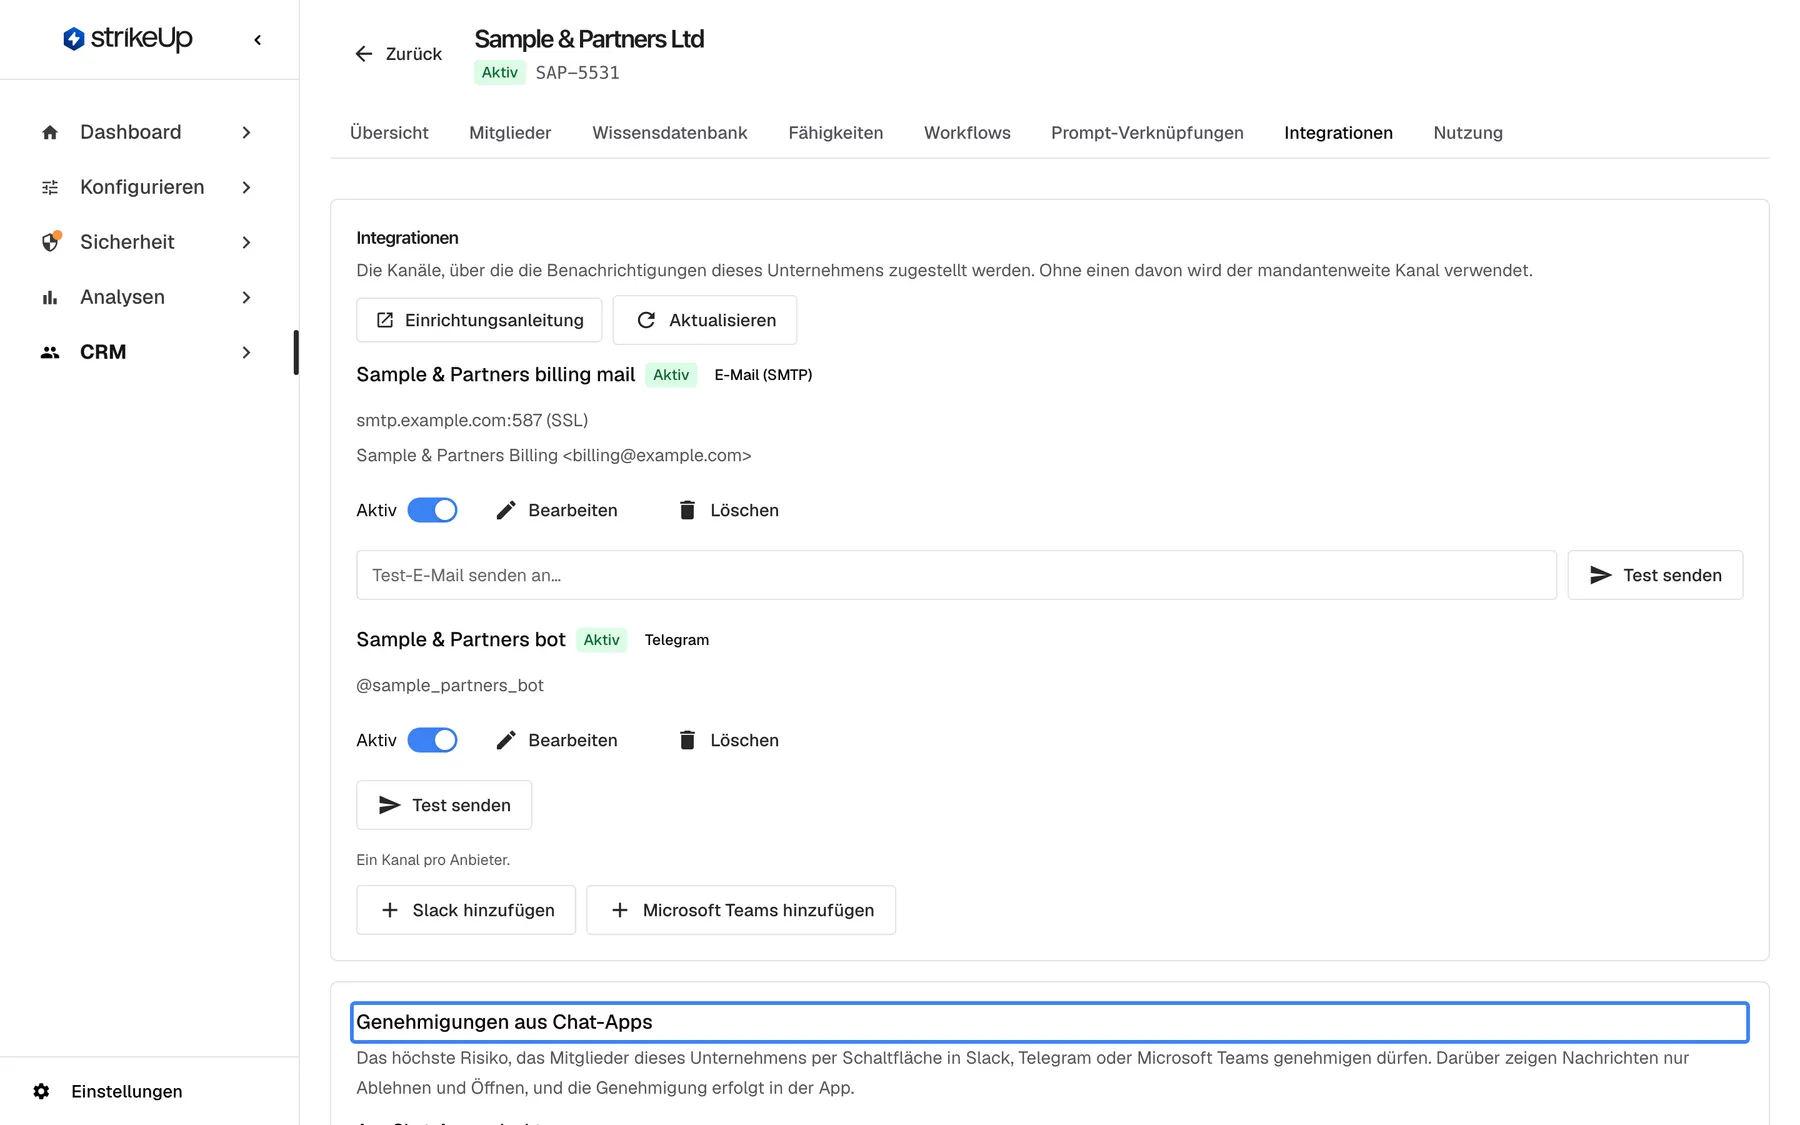Viewport: 1800px width, 1125px height.
Task: Click the Analysen bar chart icon
Action: [50, 297]
